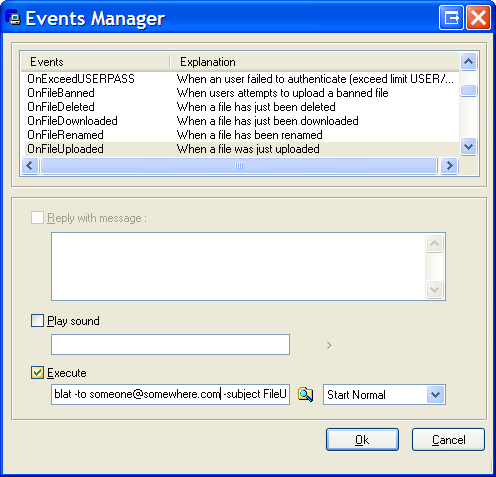Confirm with the Ok button

(362, 440)
